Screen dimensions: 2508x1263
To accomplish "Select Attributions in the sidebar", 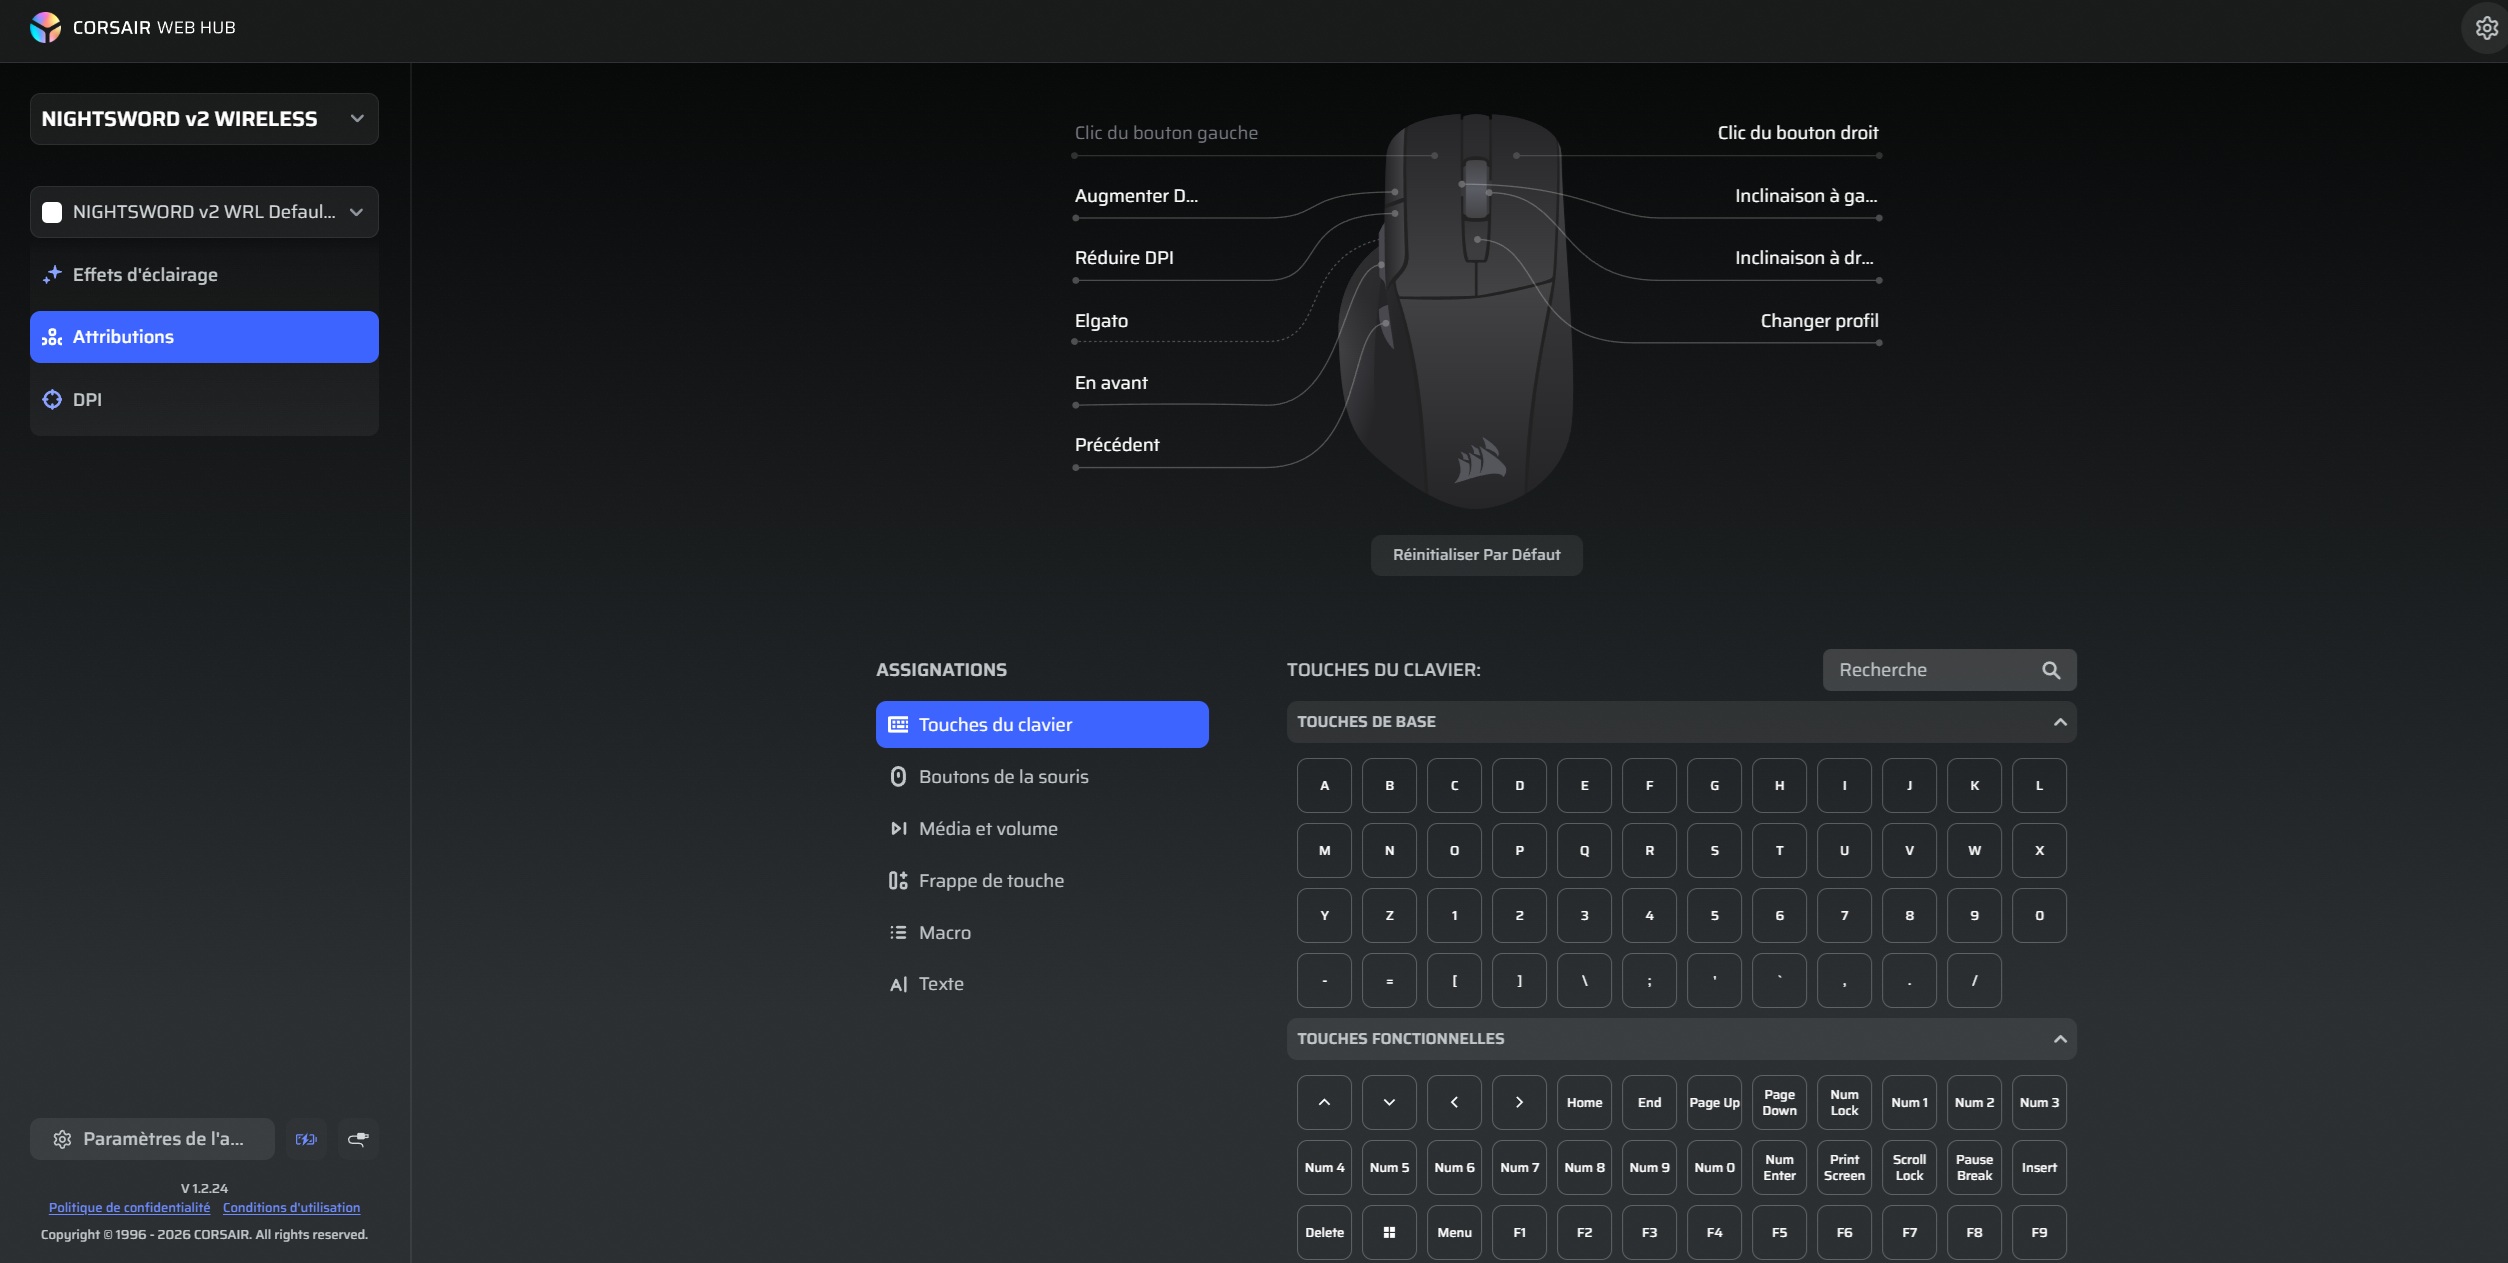I will pyautogui.click(x=204, y=337).
